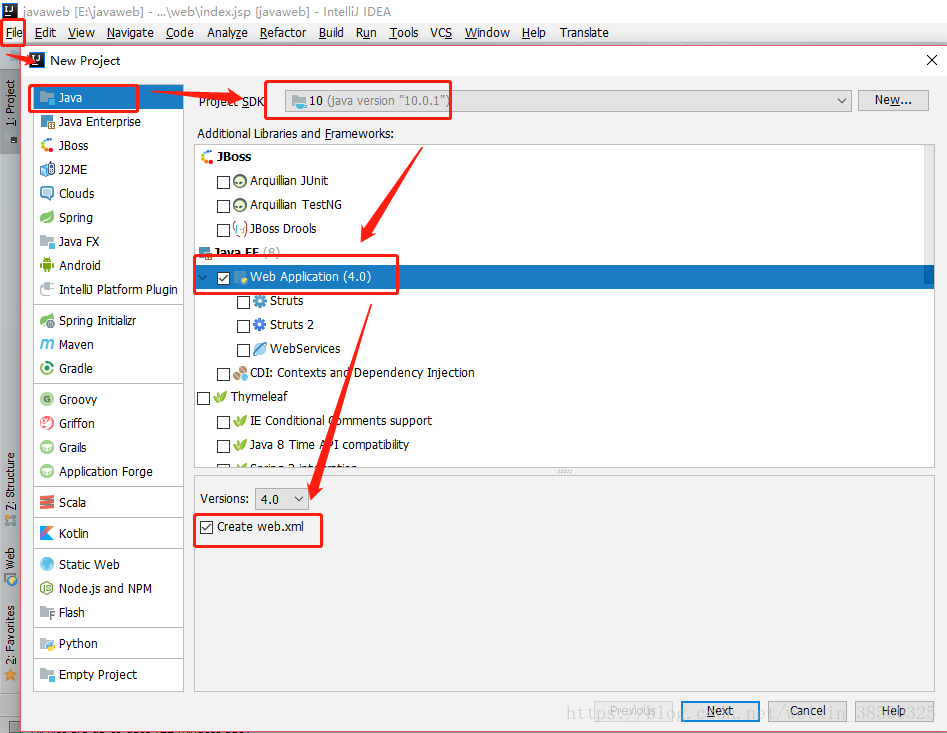The width and height of the screenshot is (947, 733).
Task: Close the New Project dialog
Action: pyautogui.click(x=932, y=60)
